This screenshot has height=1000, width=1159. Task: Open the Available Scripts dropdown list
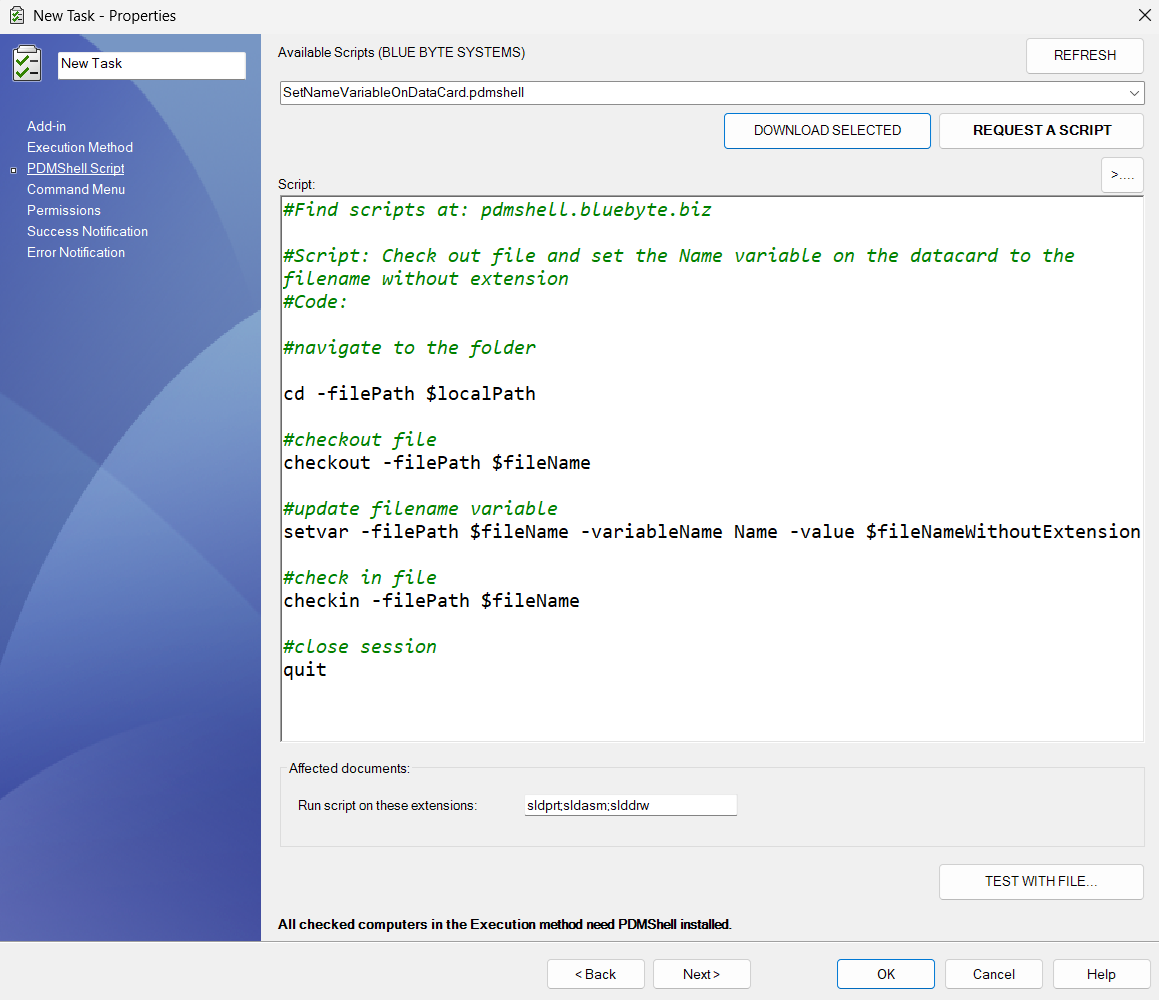[x=1135, y=92]
